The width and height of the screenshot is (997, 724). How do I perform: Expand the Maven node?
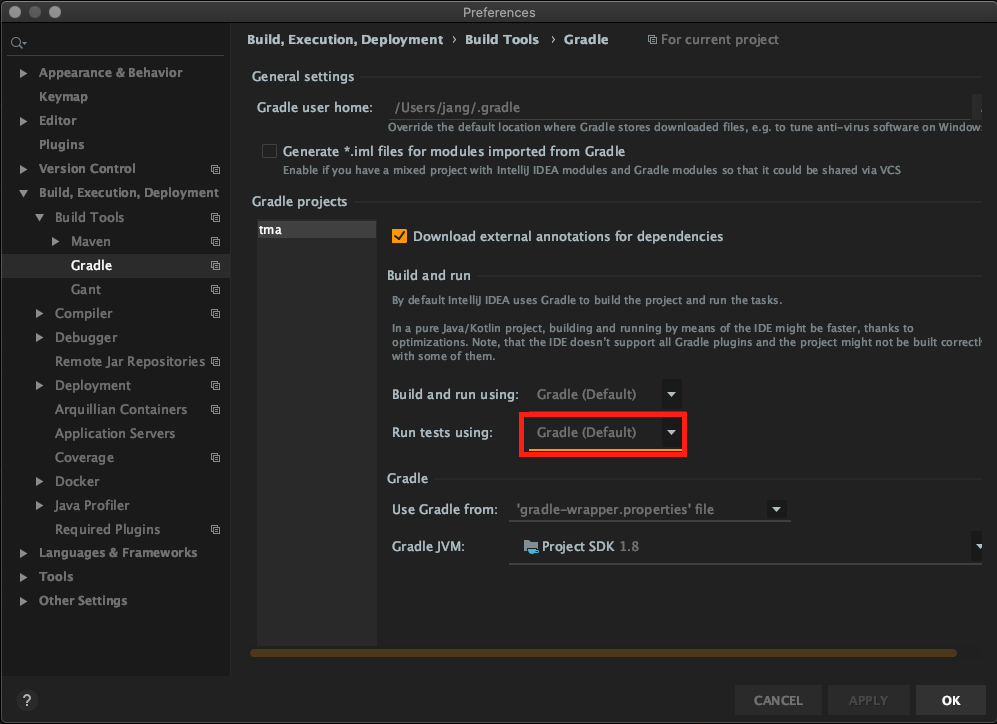click(55, 242)
